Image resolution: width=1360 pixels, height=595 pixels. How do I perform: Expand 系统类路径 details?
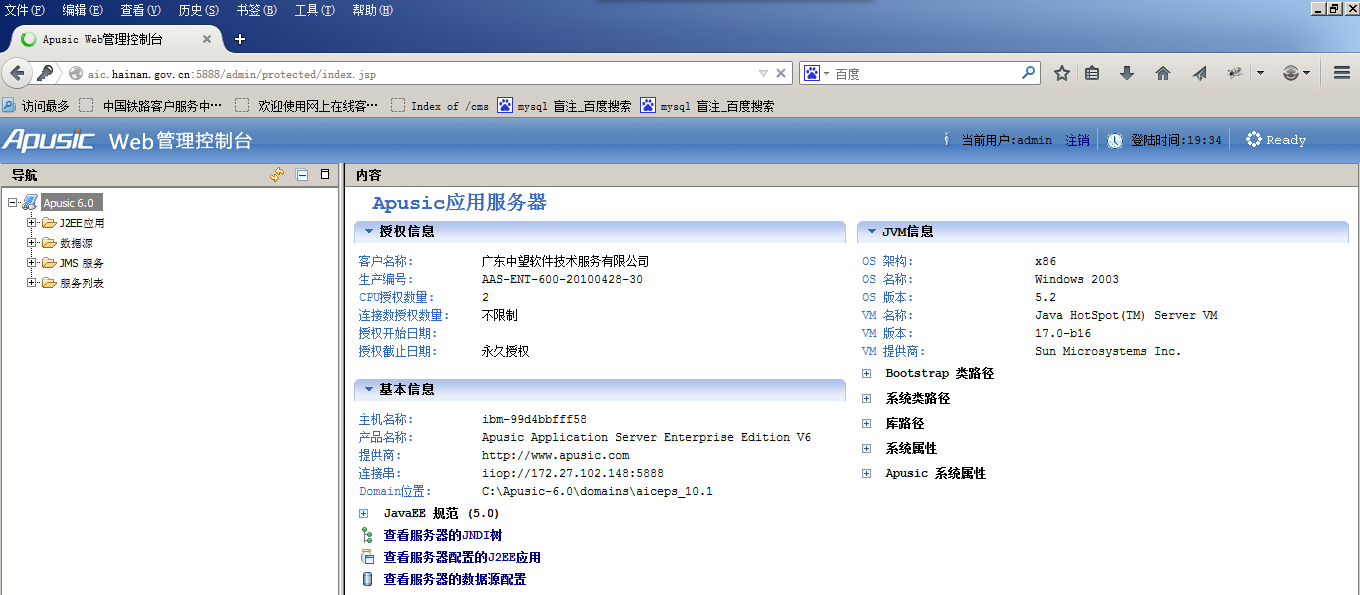point(867,399)
